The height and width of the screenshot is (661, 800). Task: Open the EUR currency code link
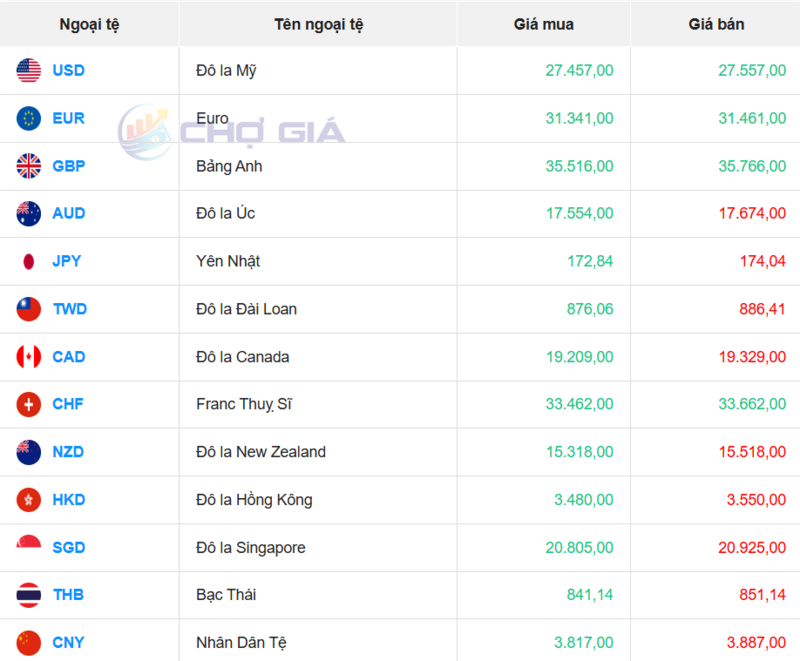68,118
